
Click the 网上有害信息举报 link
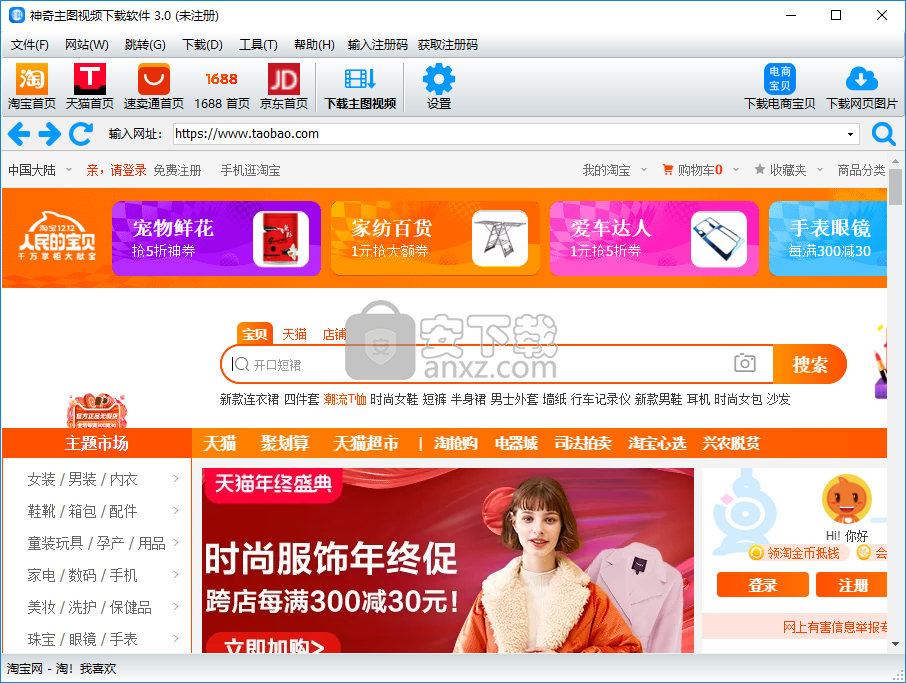(835, 627)
